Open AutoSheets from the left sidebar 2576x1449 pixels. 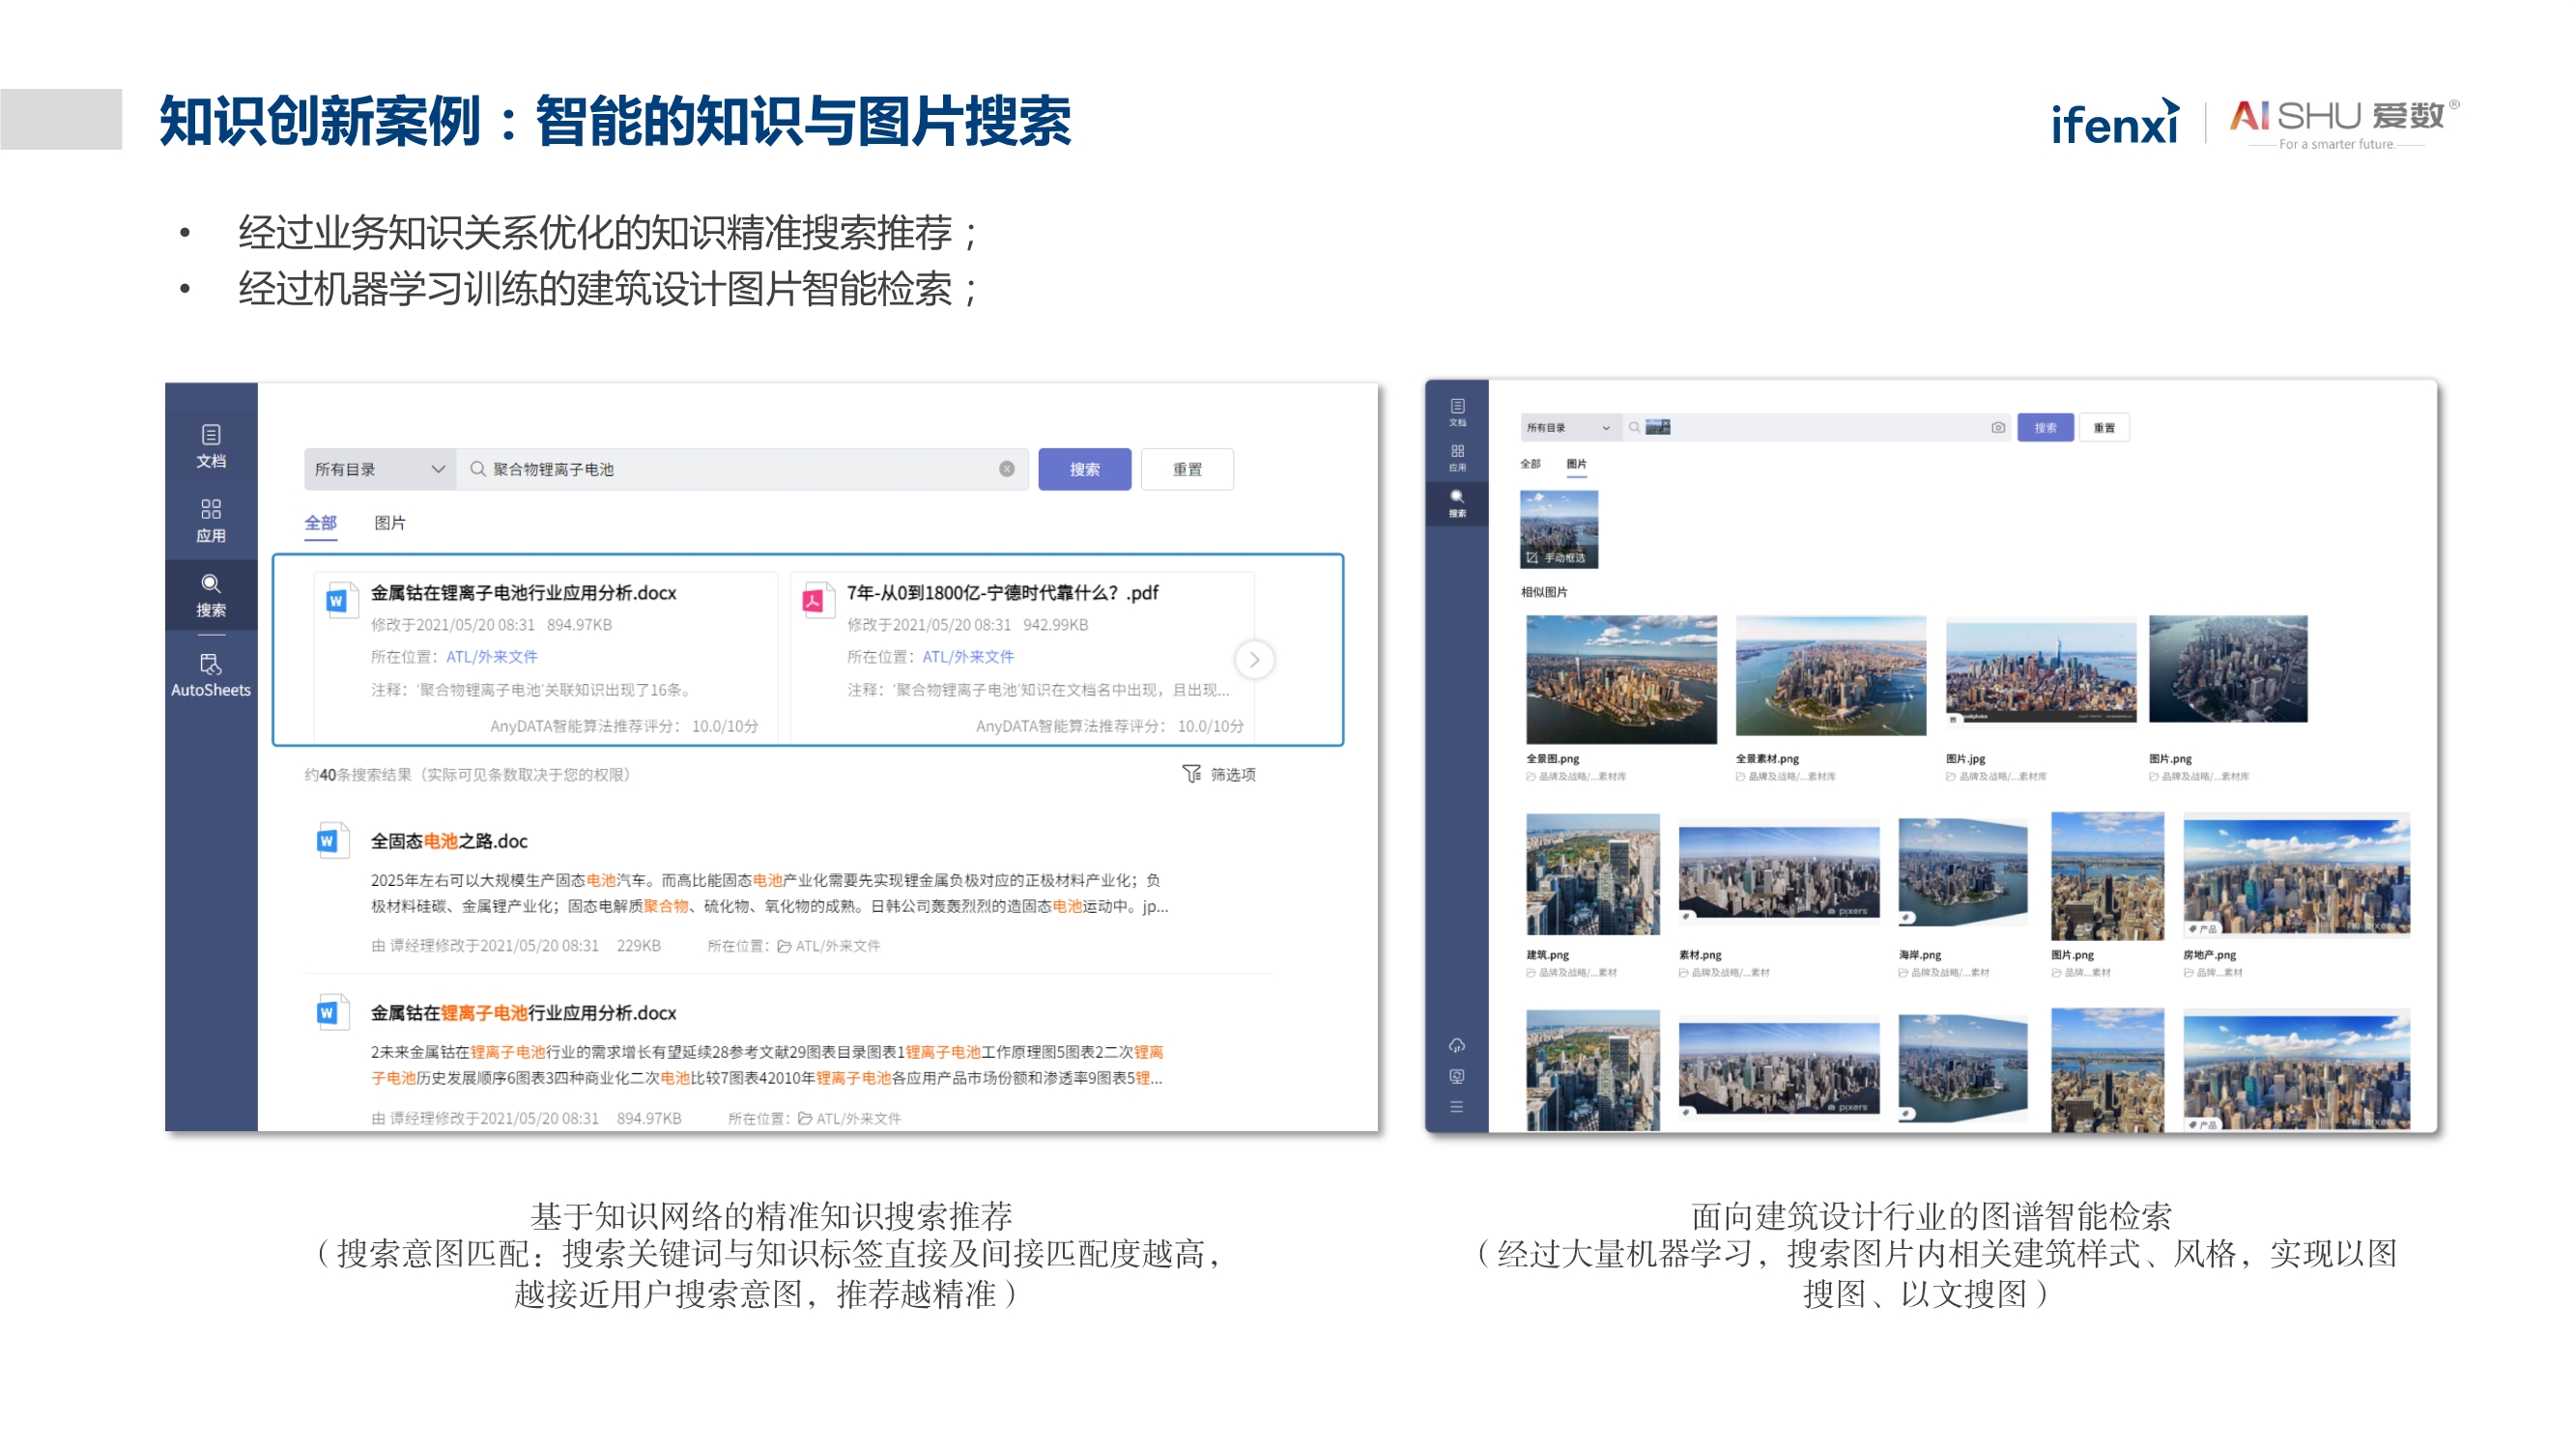click(210, 672)
